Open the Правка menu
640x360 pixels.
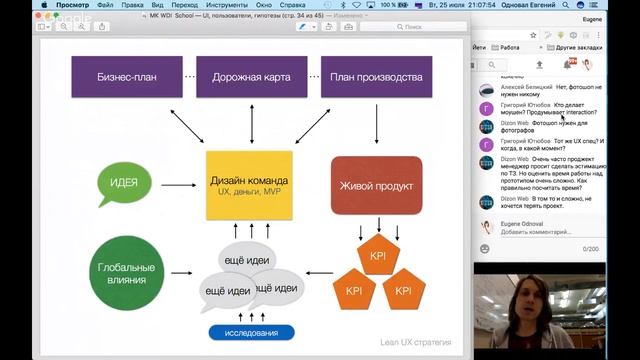coord(132,5)
